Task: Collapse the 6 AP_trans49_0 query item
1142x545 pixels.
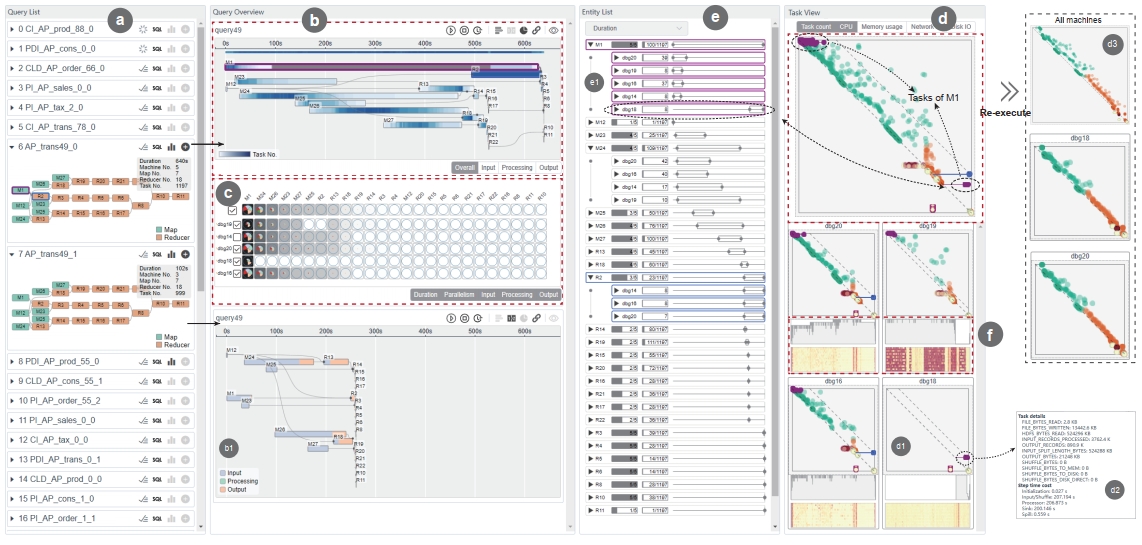Action: pos(12,146)
